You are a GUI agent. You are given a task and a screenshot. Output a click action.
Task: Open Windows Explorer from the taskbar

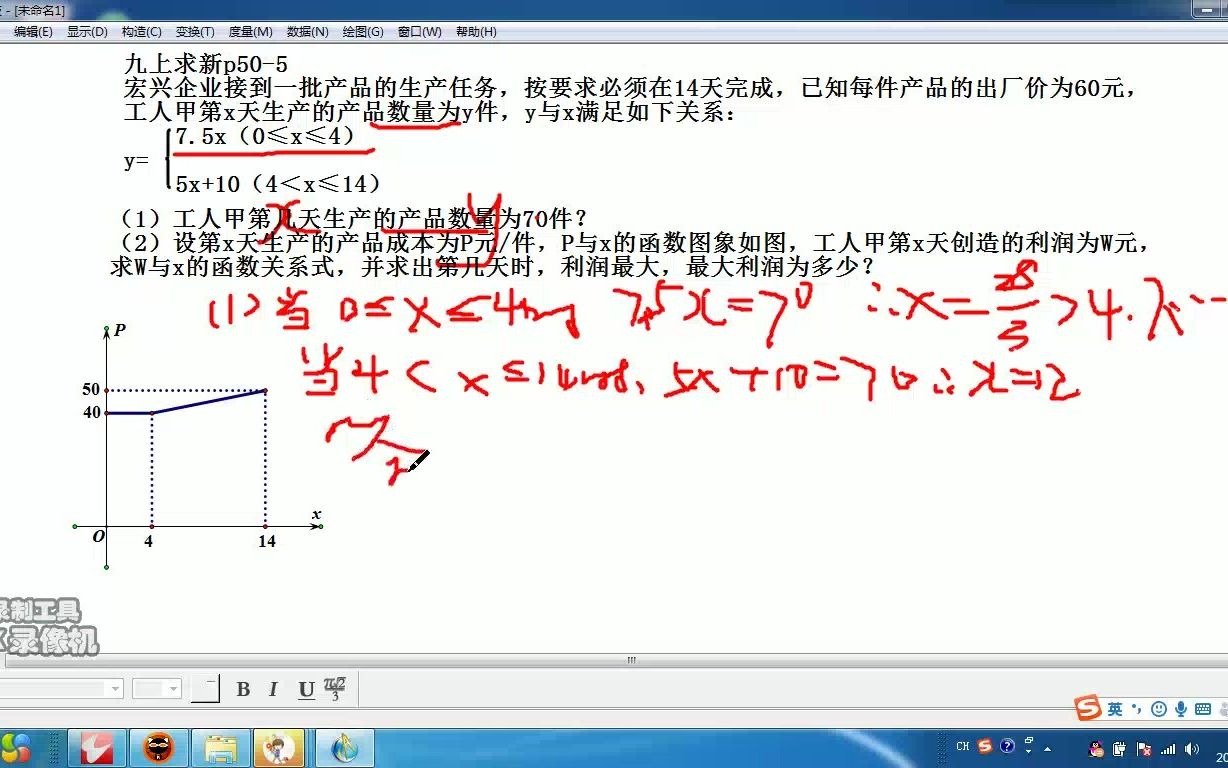220,748
